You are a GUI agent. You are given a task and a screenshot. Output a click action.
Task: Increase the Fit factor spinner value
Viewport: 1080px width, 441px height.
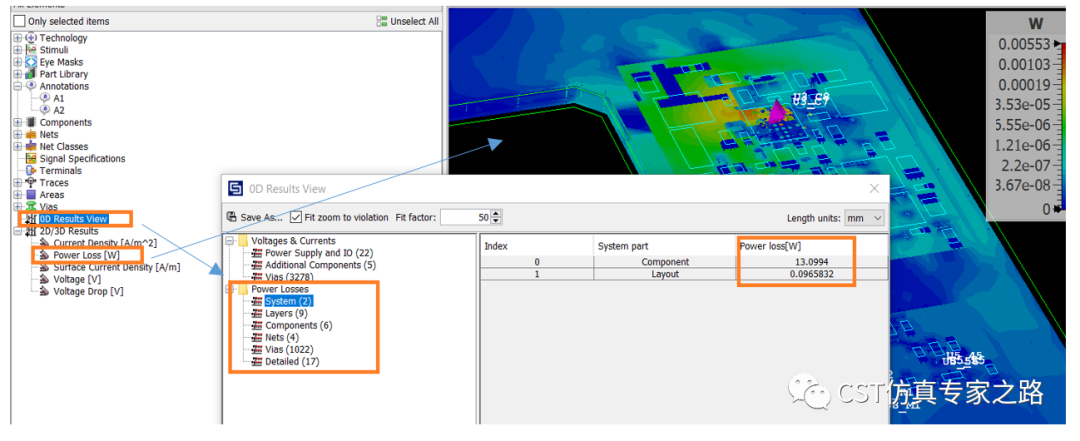(x=497, y=214)
